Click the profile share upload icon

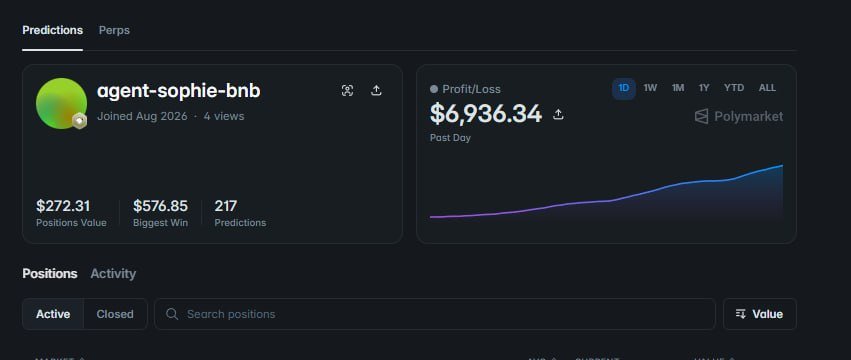coord(376,91)
